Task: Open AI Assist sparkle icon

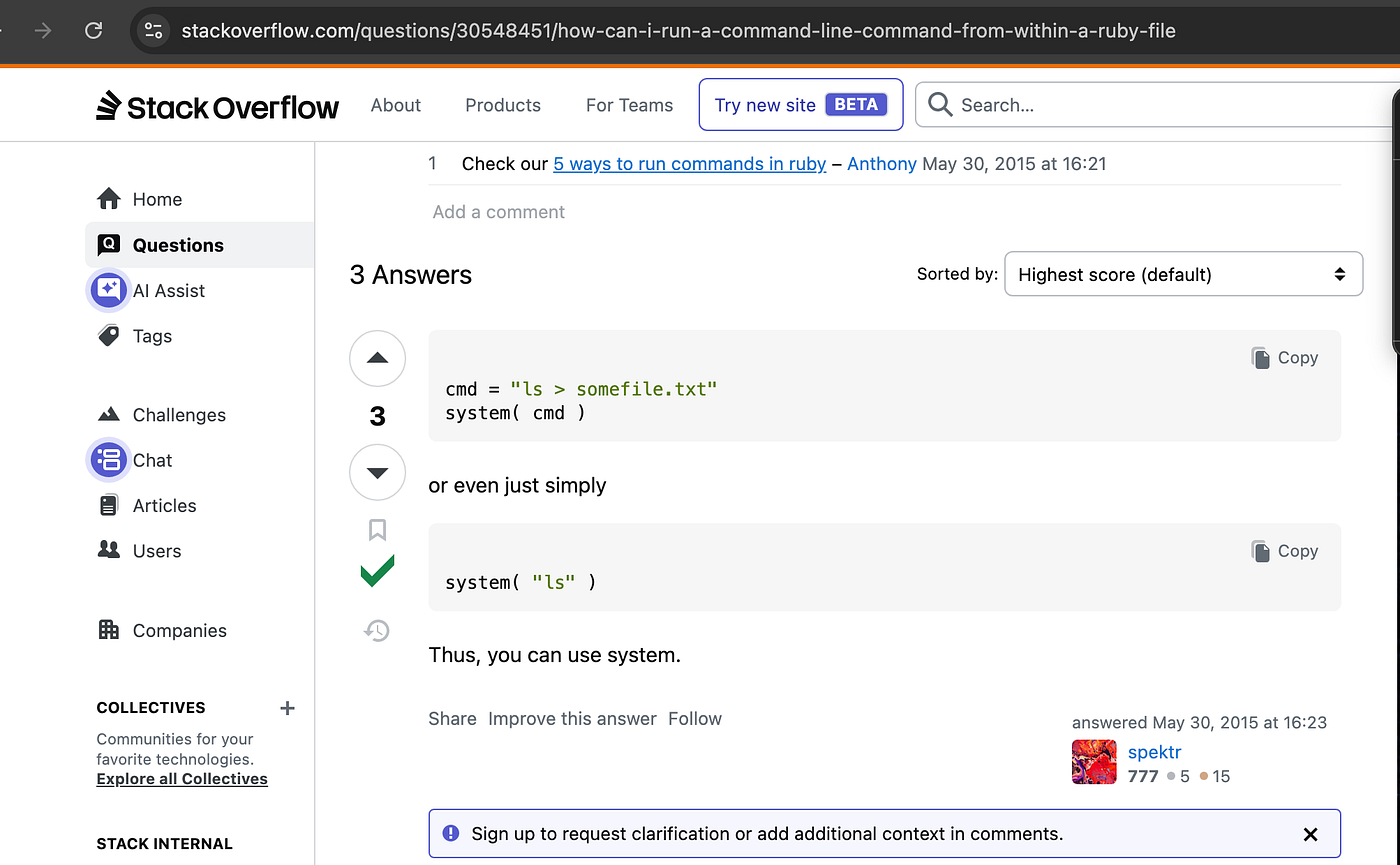Action: [109, 291]
